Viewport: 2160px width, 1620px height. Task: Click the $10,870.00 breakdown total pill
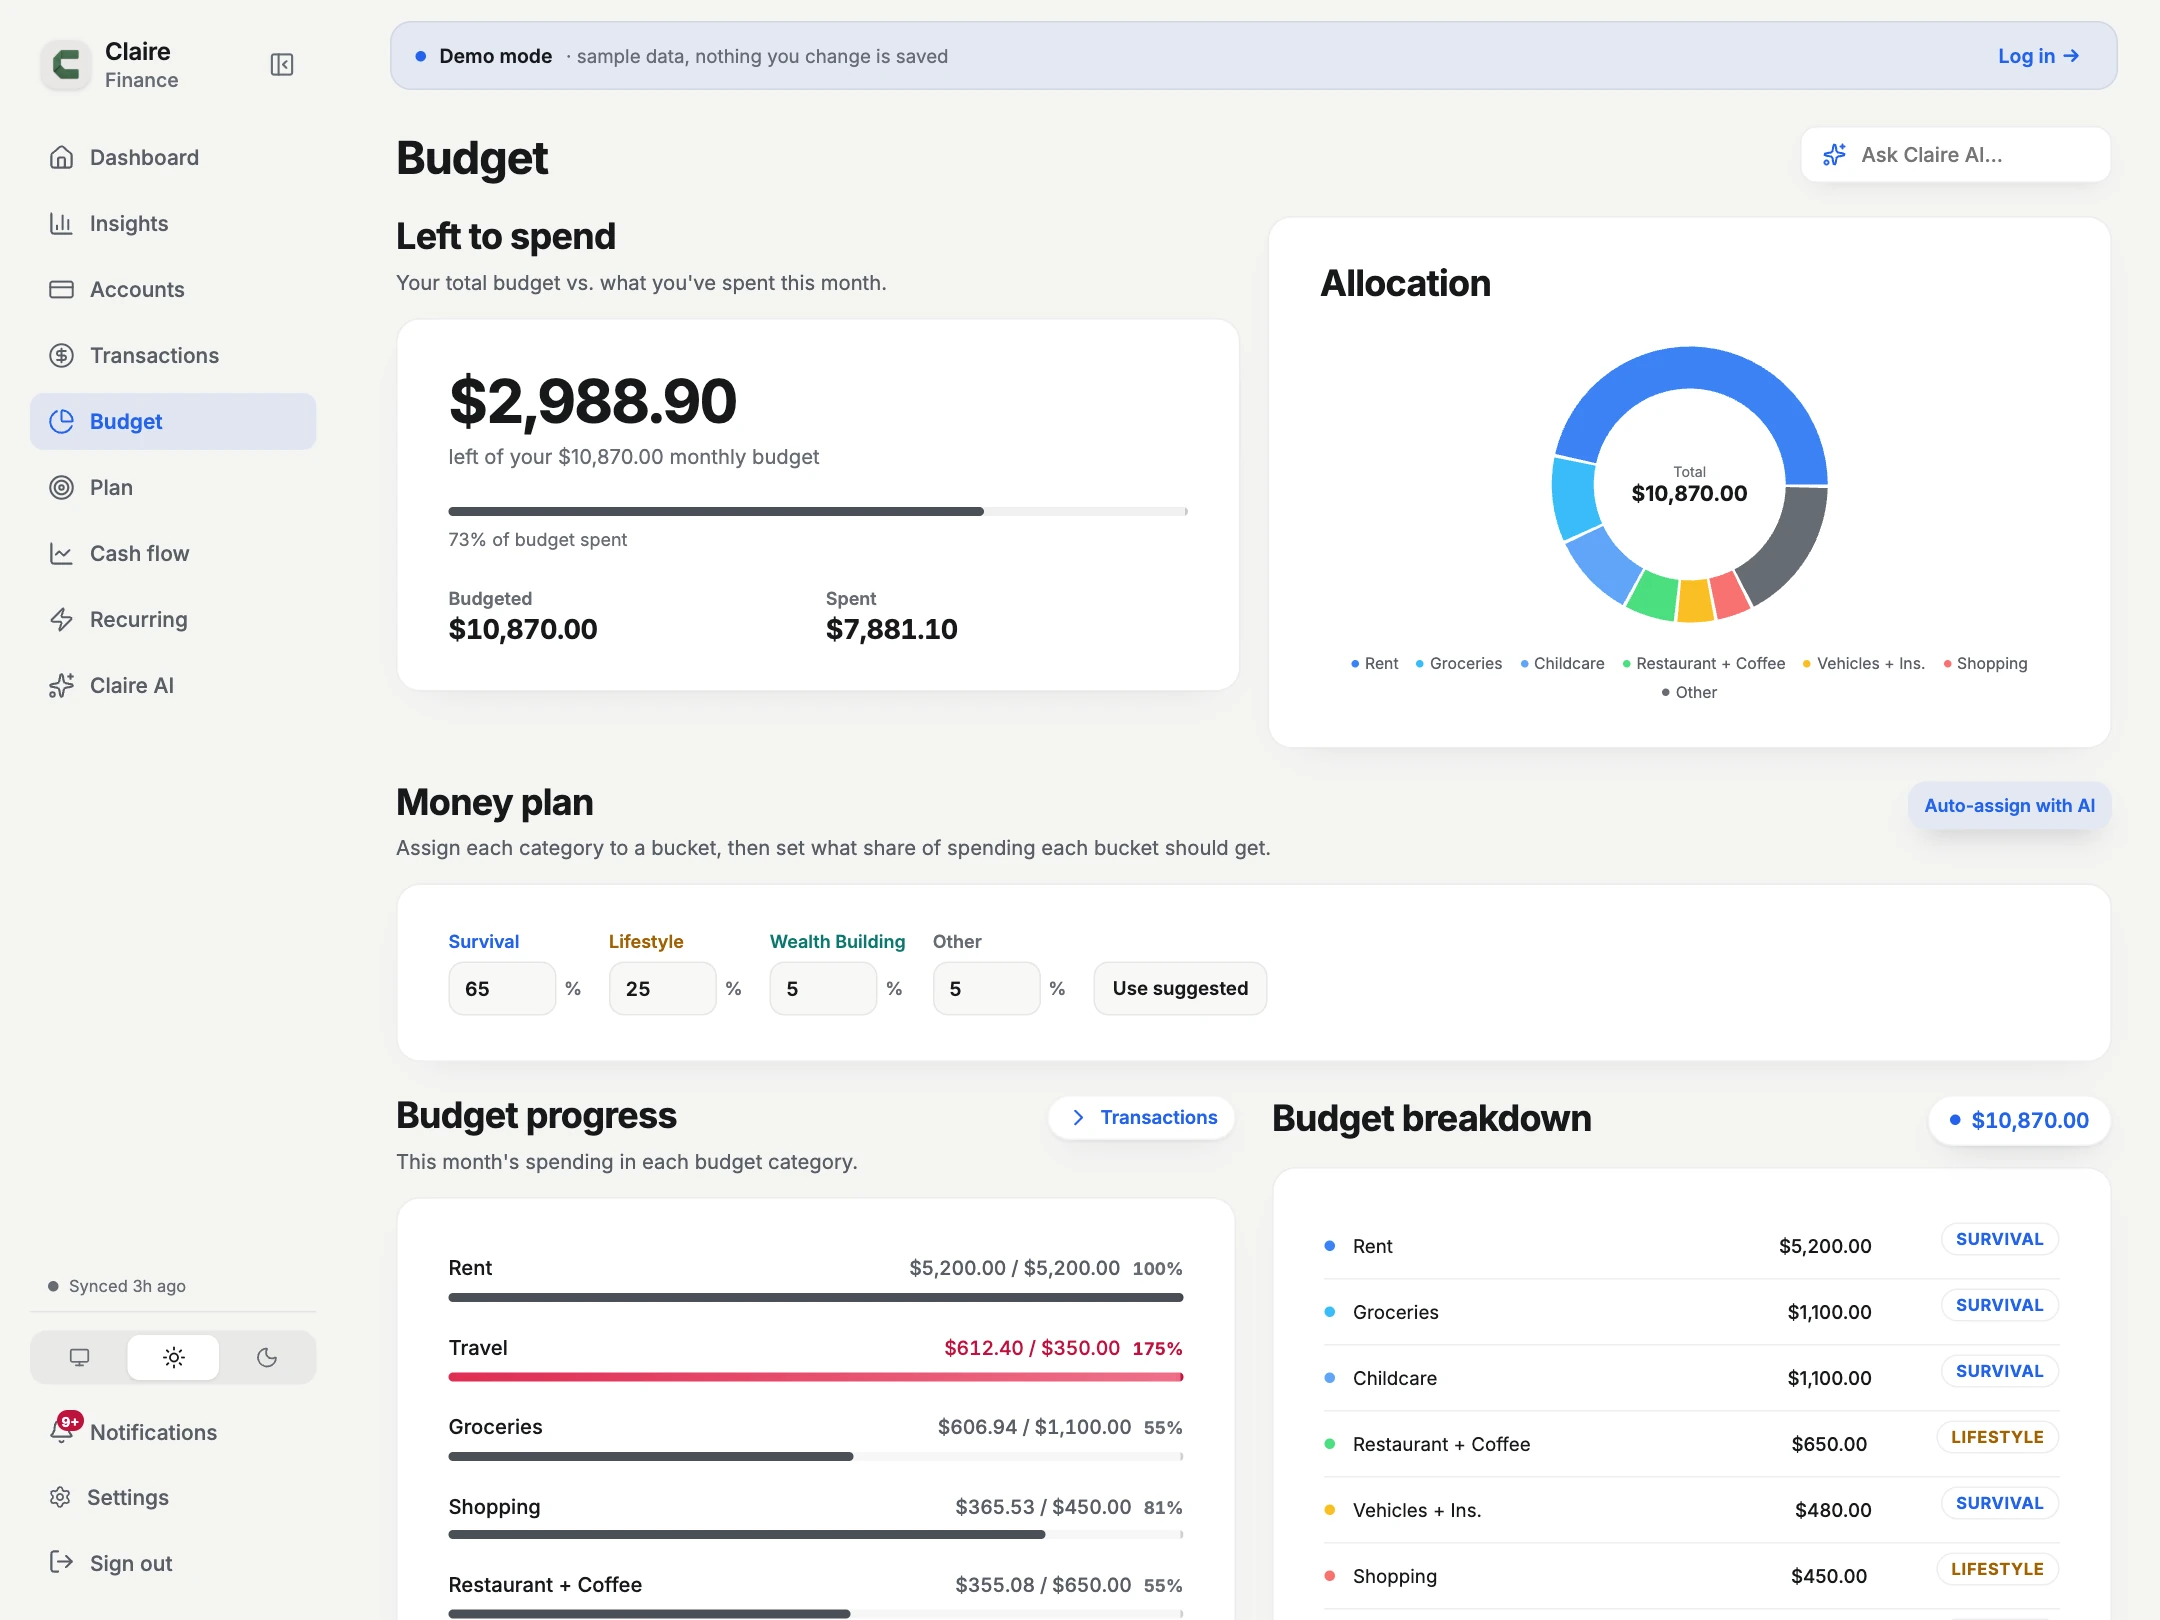click(2018, 1120)
